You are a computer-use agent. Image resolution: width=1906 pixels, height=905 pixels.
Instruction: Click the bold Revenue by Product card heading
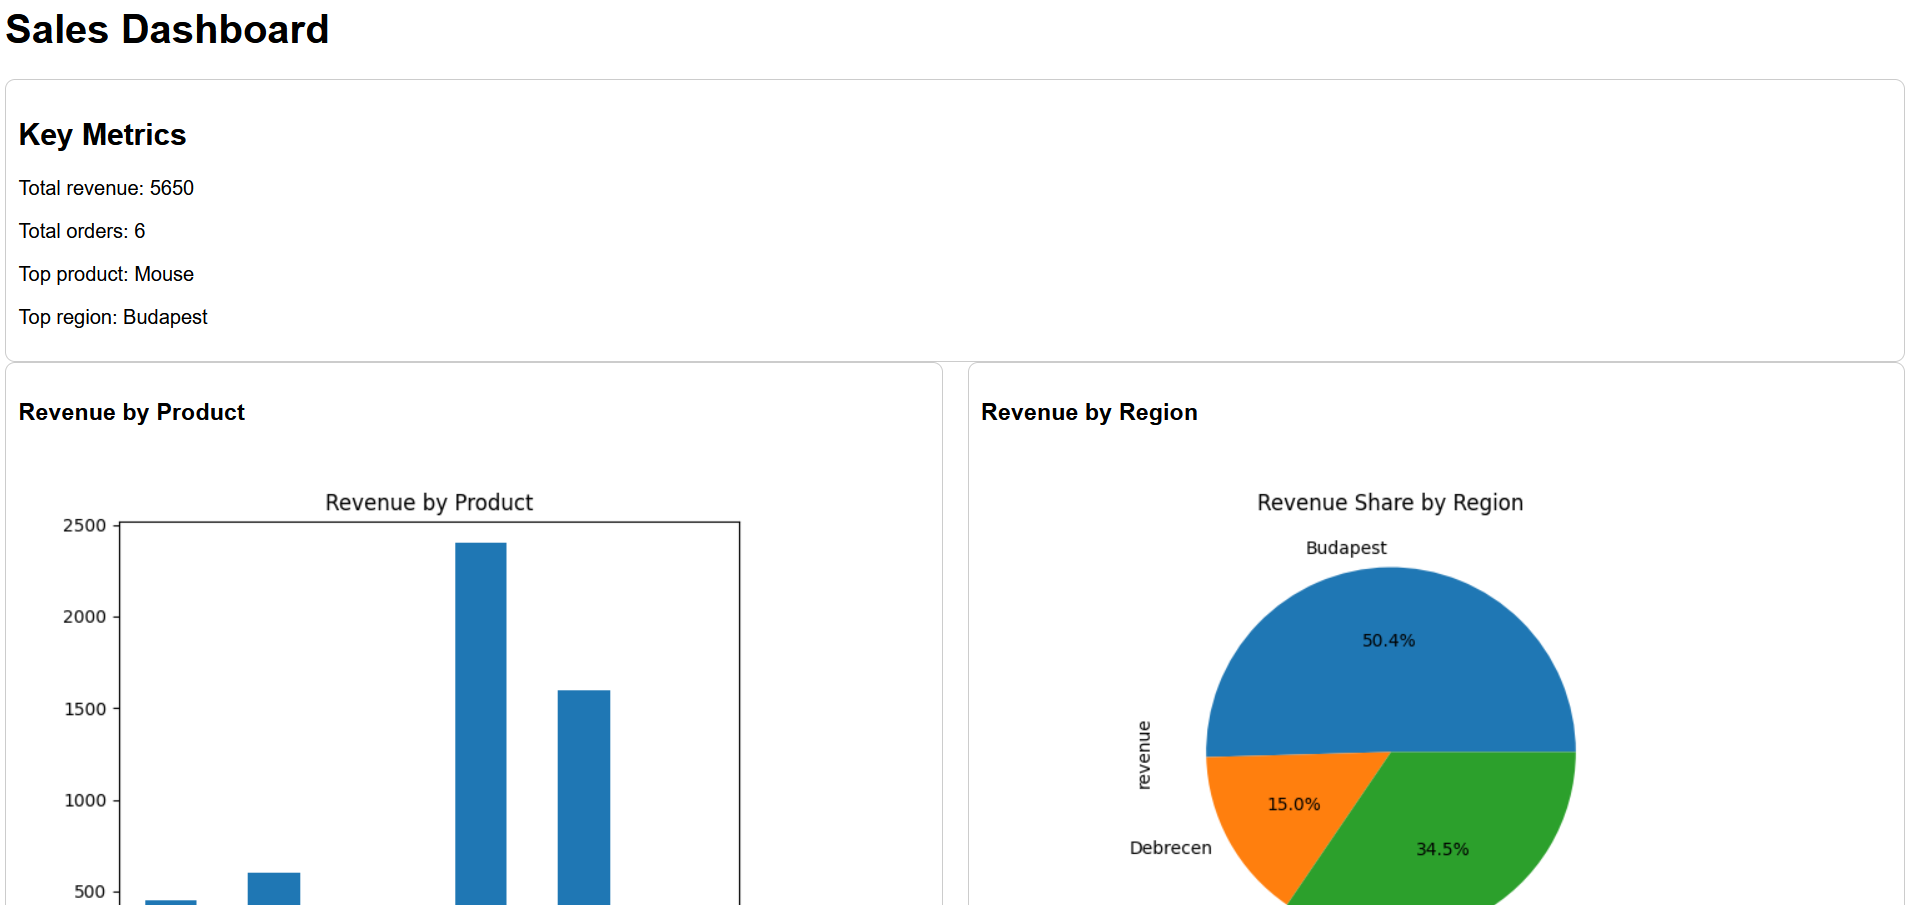131,412
